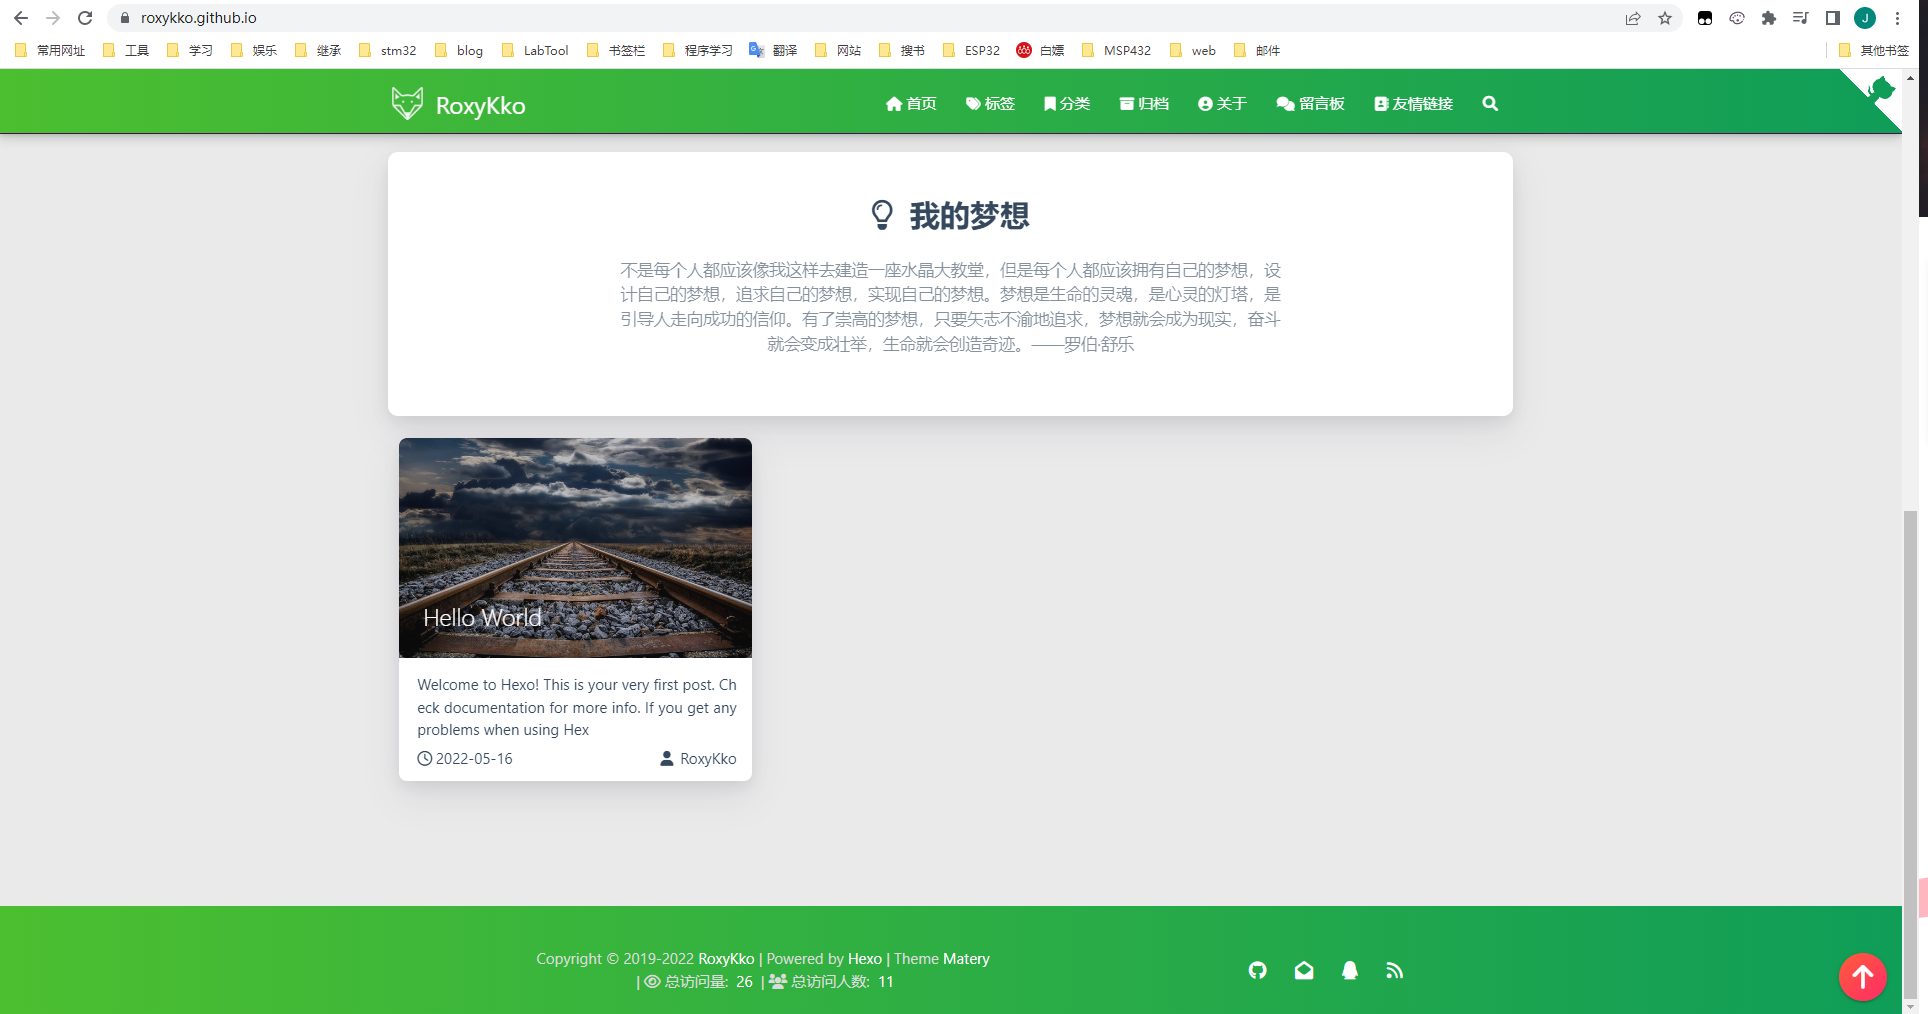The image size is (1928, 1014).
Task: Click the footer RSS feed icon
Action: (1395, 970)
